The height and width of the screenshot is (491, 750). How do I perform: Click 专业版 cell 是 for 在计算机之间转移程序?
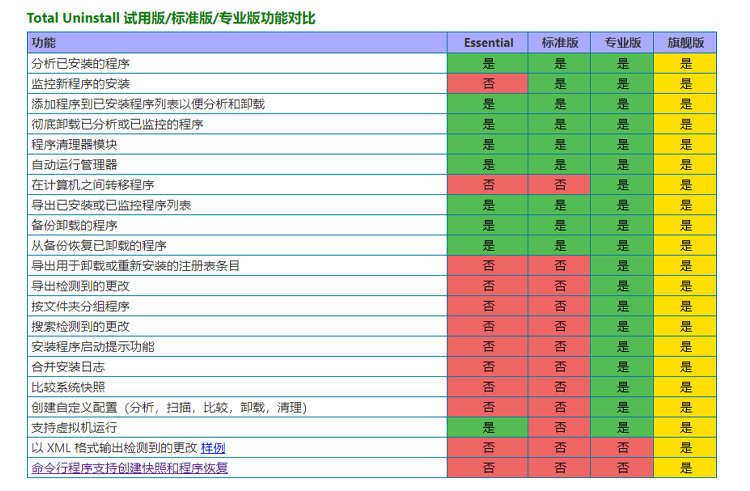(622, 185)
